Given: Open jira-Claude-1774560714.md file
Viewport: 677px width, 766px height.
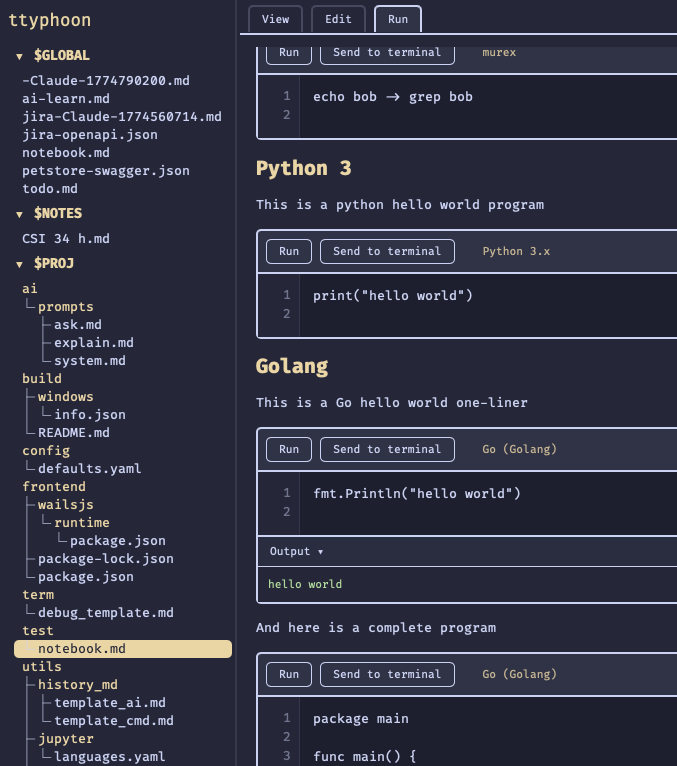Looking at the screenshot, I should point(122,117).
